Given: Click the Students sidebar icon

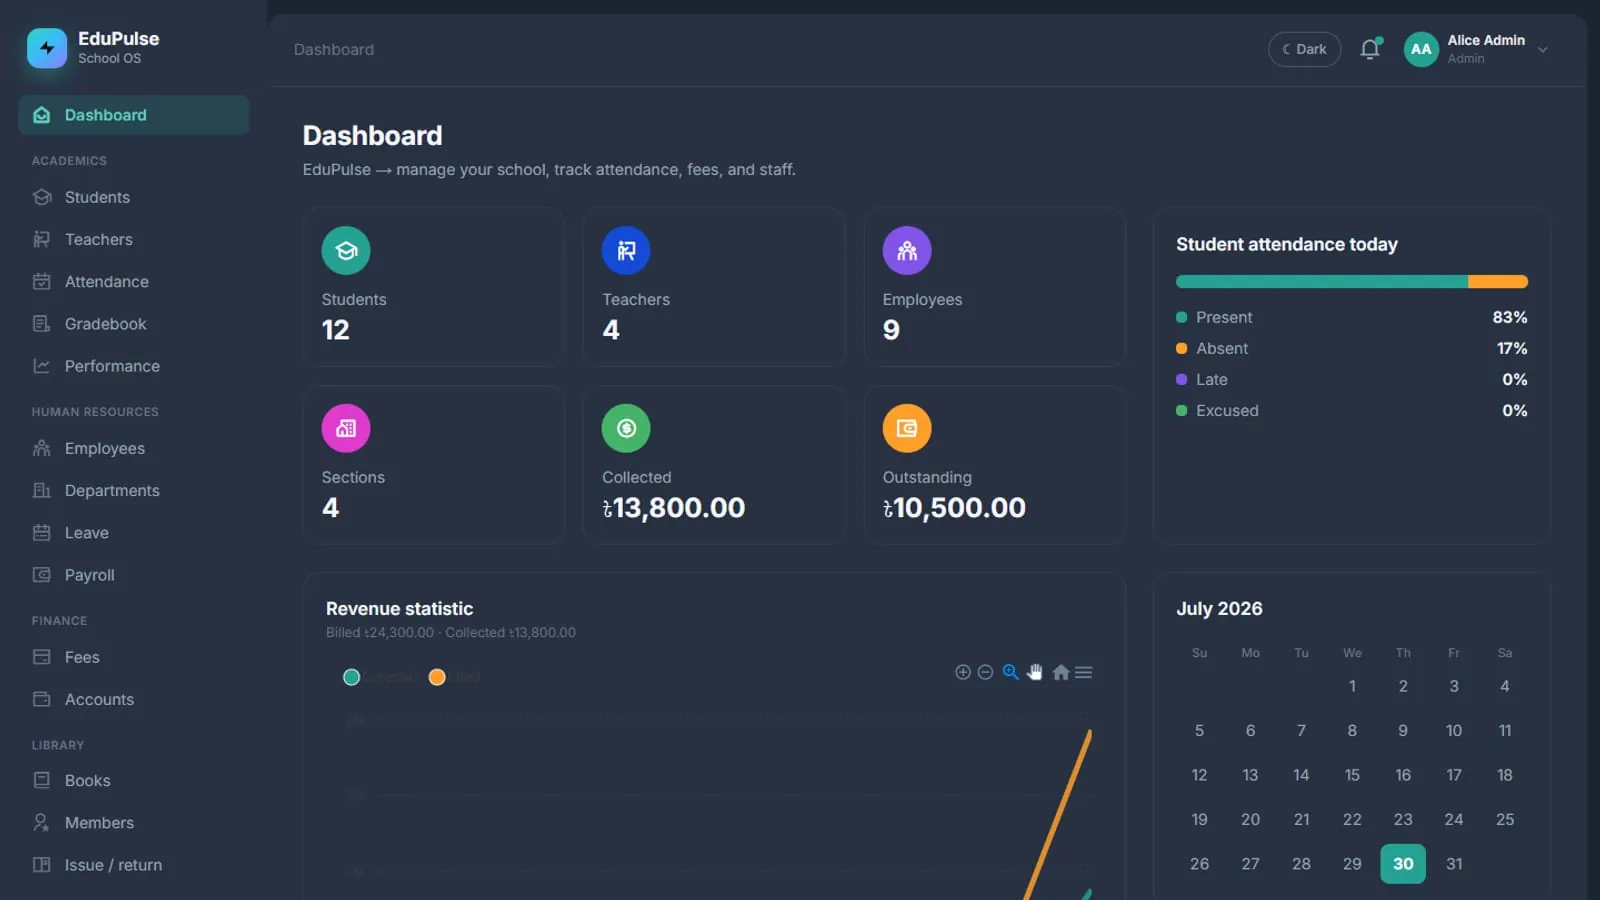Looking at the screenshot, I should point(42,197).
